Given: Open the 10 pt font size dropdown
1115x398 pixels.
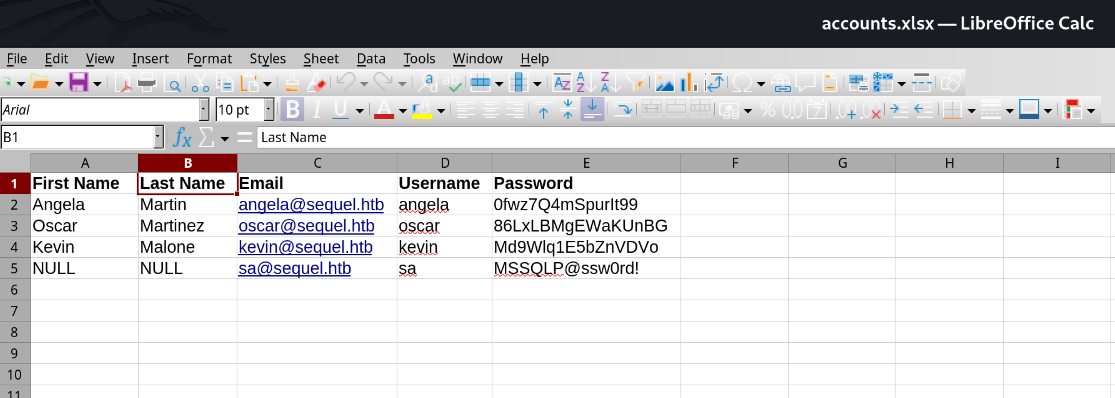Looking at the screenshot, I should tap(269, 109).
